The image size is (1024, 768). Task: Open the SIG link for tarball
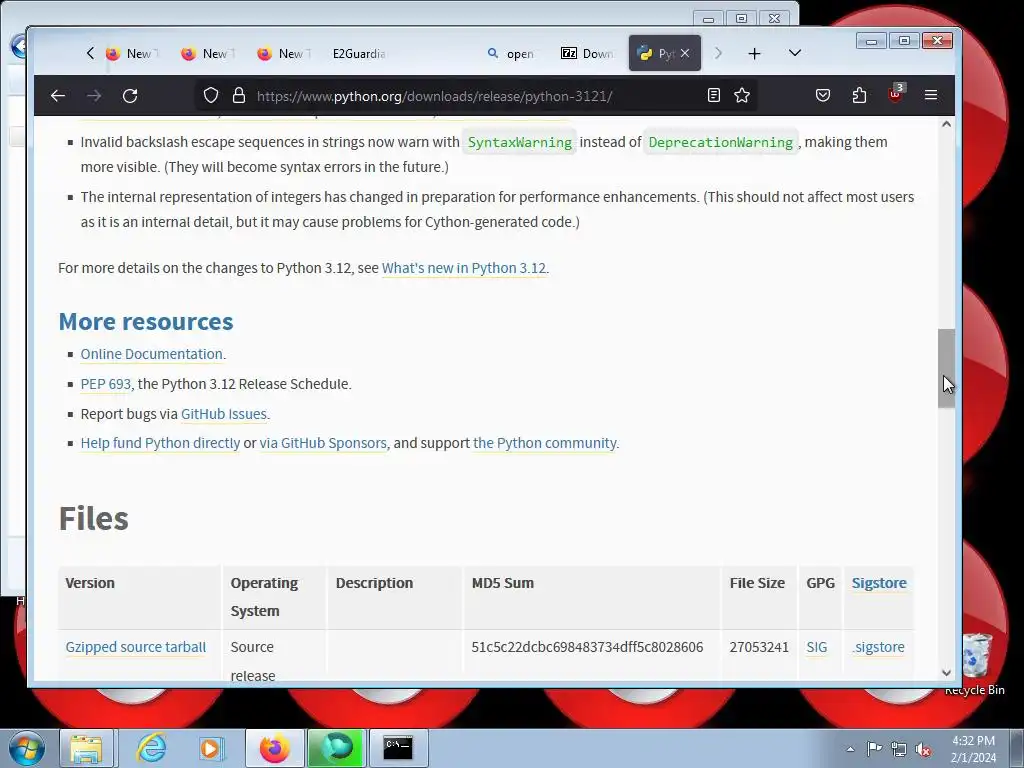[x=816, y=647]
